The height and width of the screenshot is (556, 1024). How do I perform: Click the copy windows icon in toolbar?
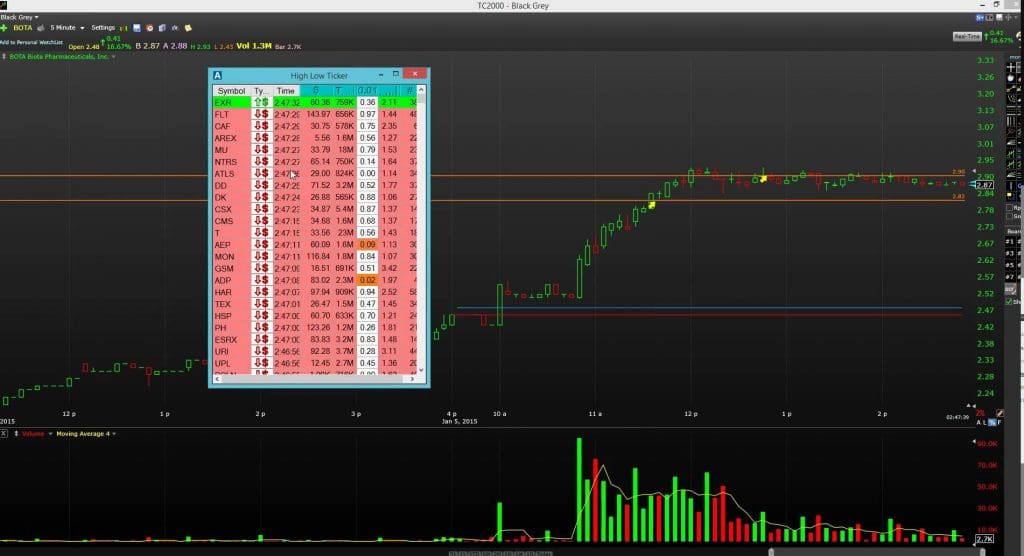point(162,28)
